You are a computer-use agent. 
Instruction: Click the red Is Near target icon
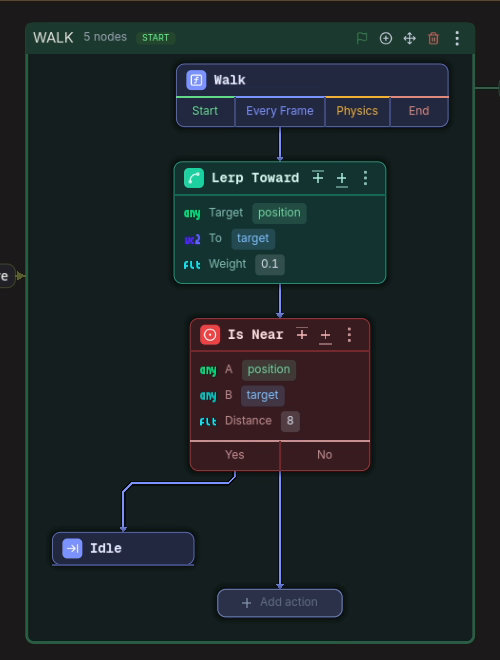coord(210,335)
